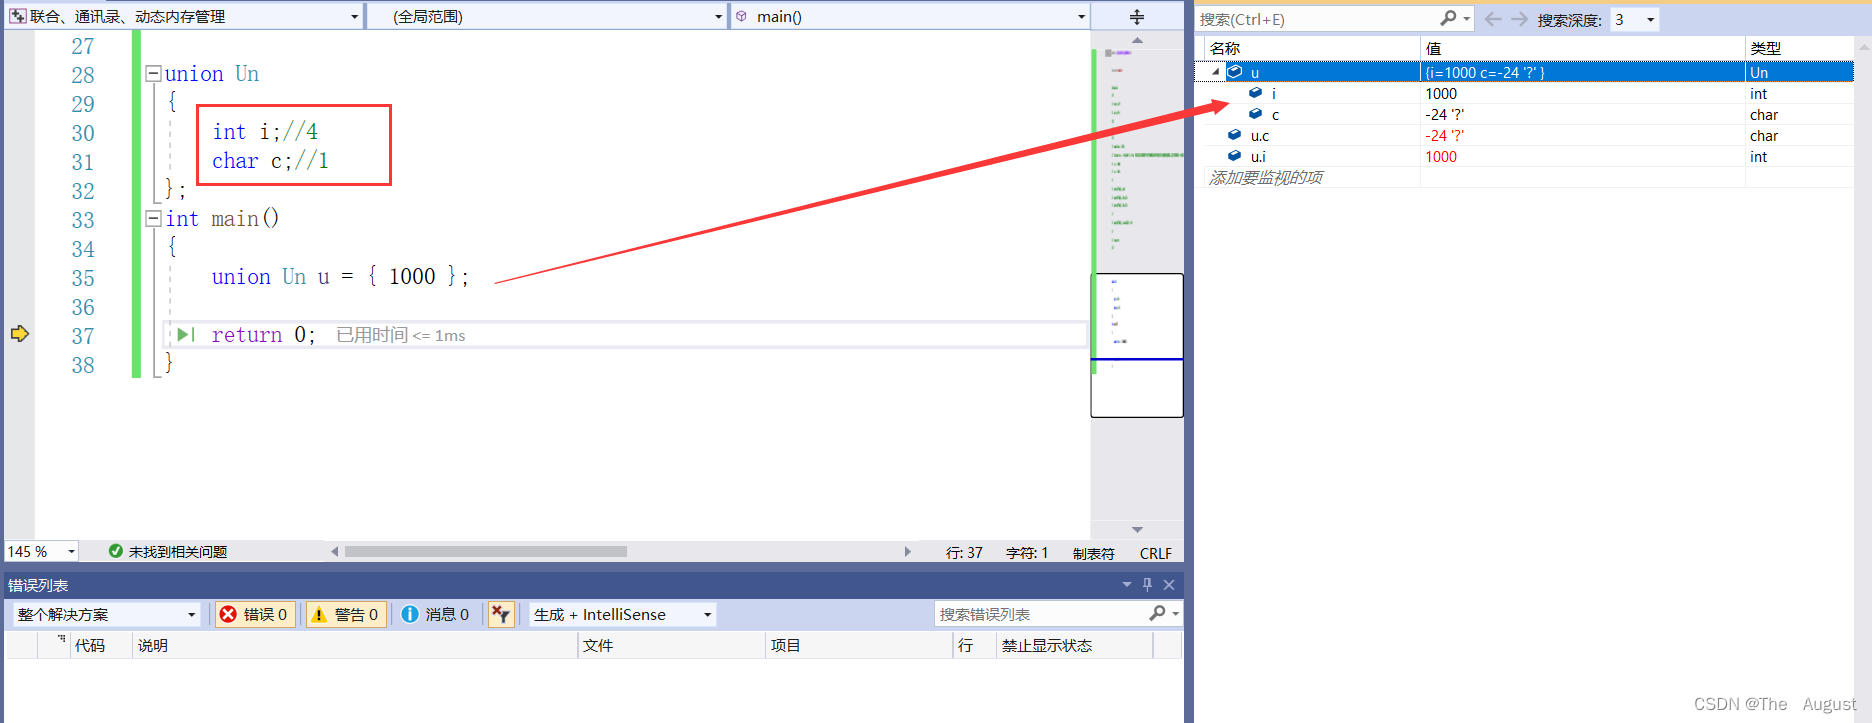Click the character 1 column indicator
This screenshot has height=723, width=1872.
click(x=1027, y=552)
